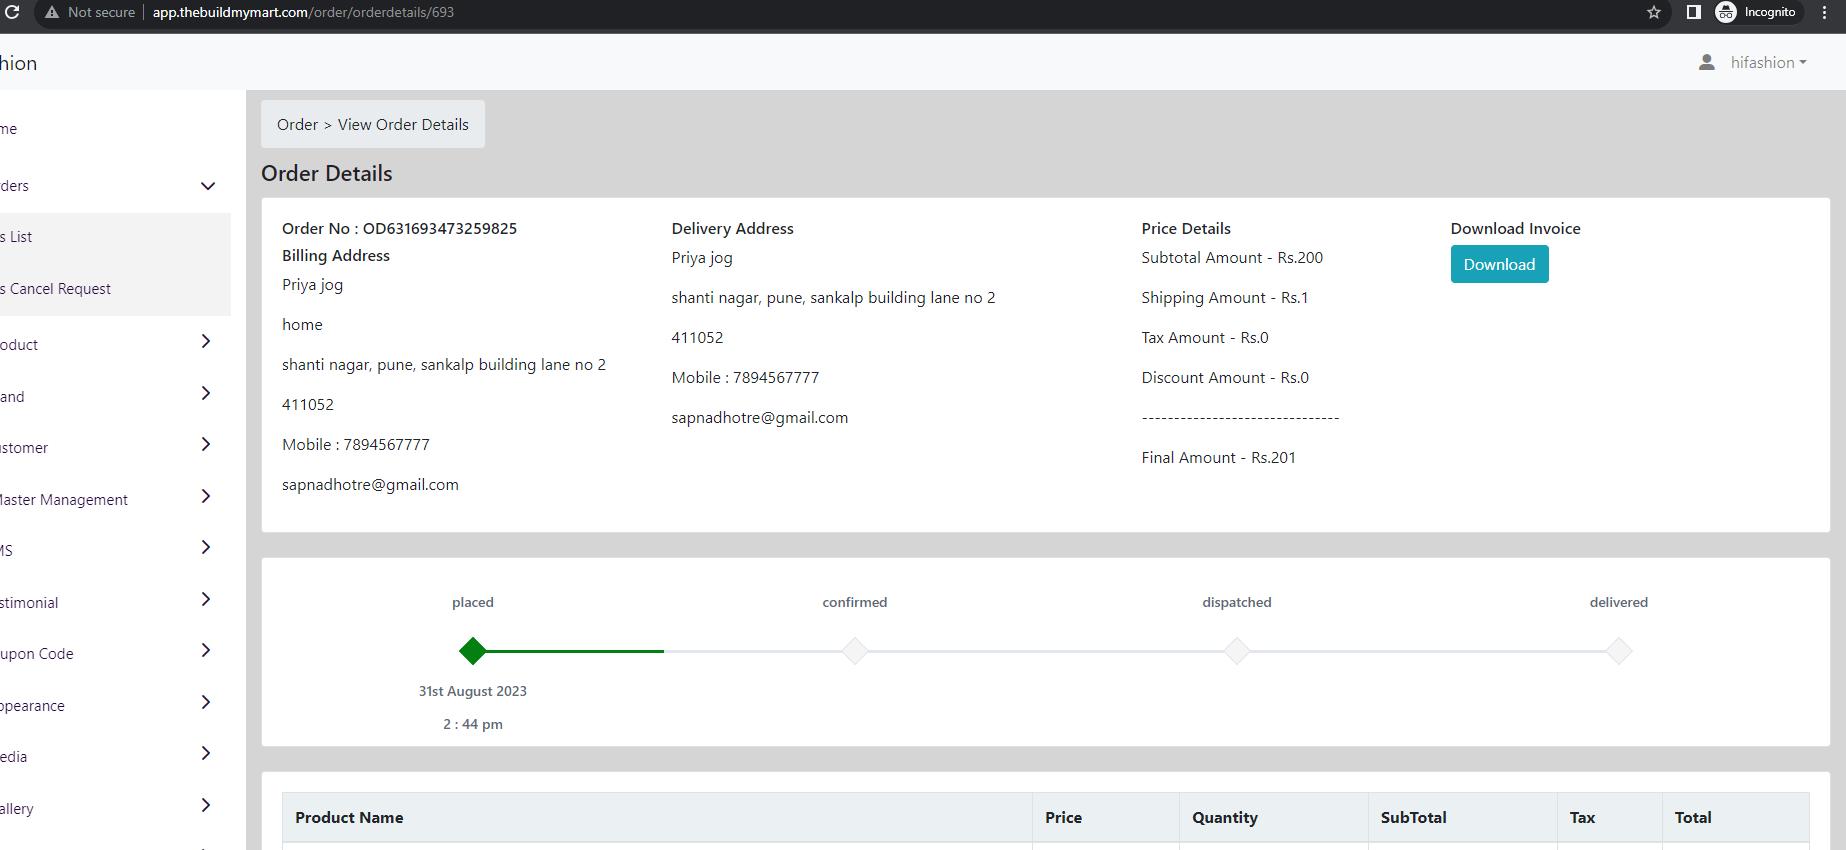1846x850 pixels.
Task: Open the browser side panel icon
Action: click(x=1694, y=12)
